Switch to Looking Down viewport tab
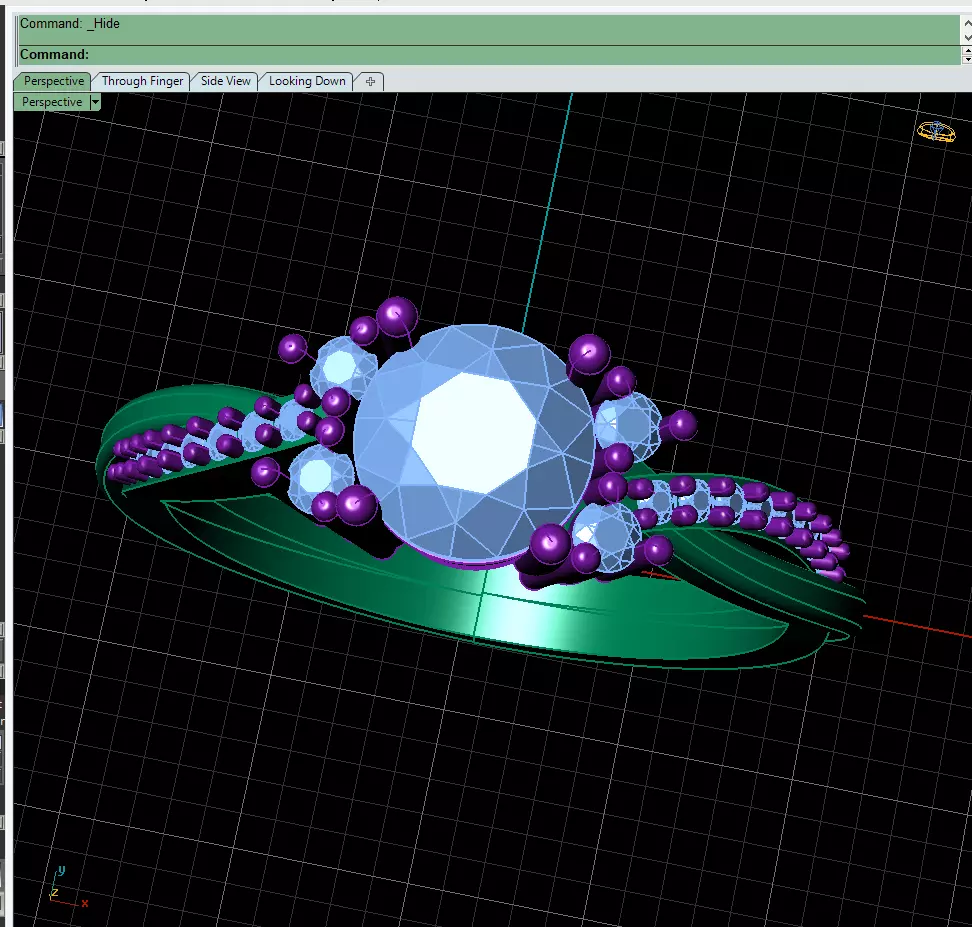Viewport: 972px width, 927px height. (307, 81)
